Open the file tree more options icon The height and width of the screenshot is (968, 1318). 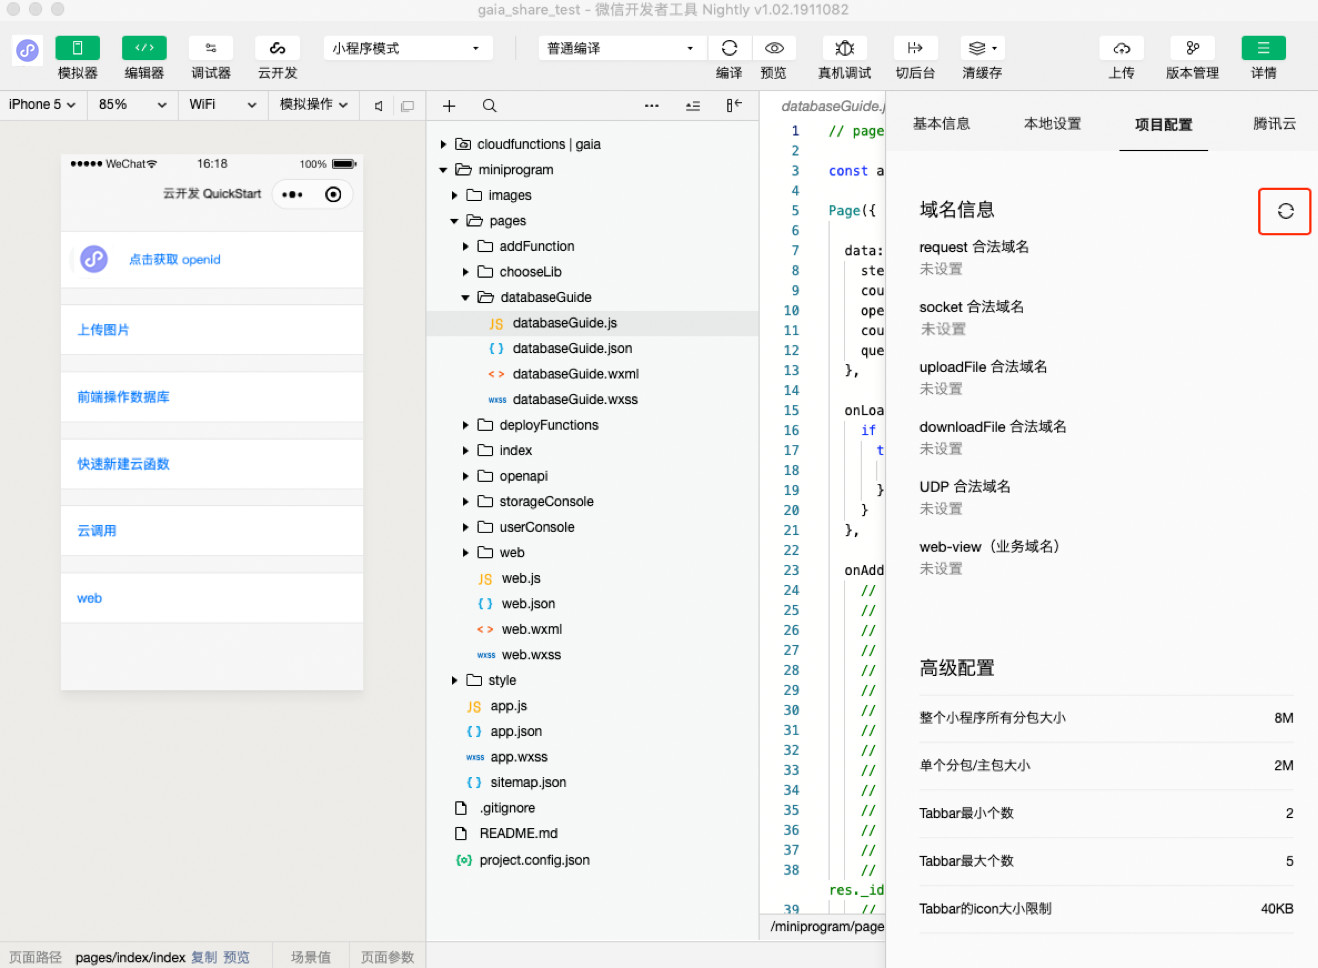tap(652, 106)
